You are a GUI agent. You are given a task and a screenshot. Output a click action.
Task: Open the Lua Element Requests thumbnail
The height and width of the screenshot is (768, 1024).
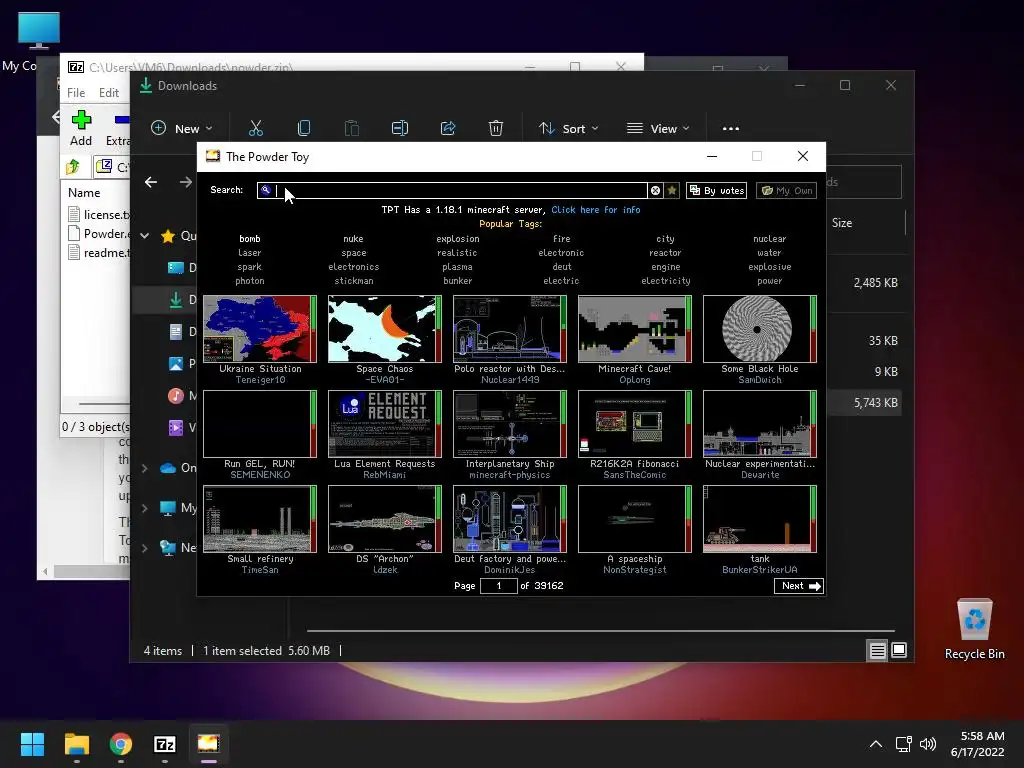385,424
